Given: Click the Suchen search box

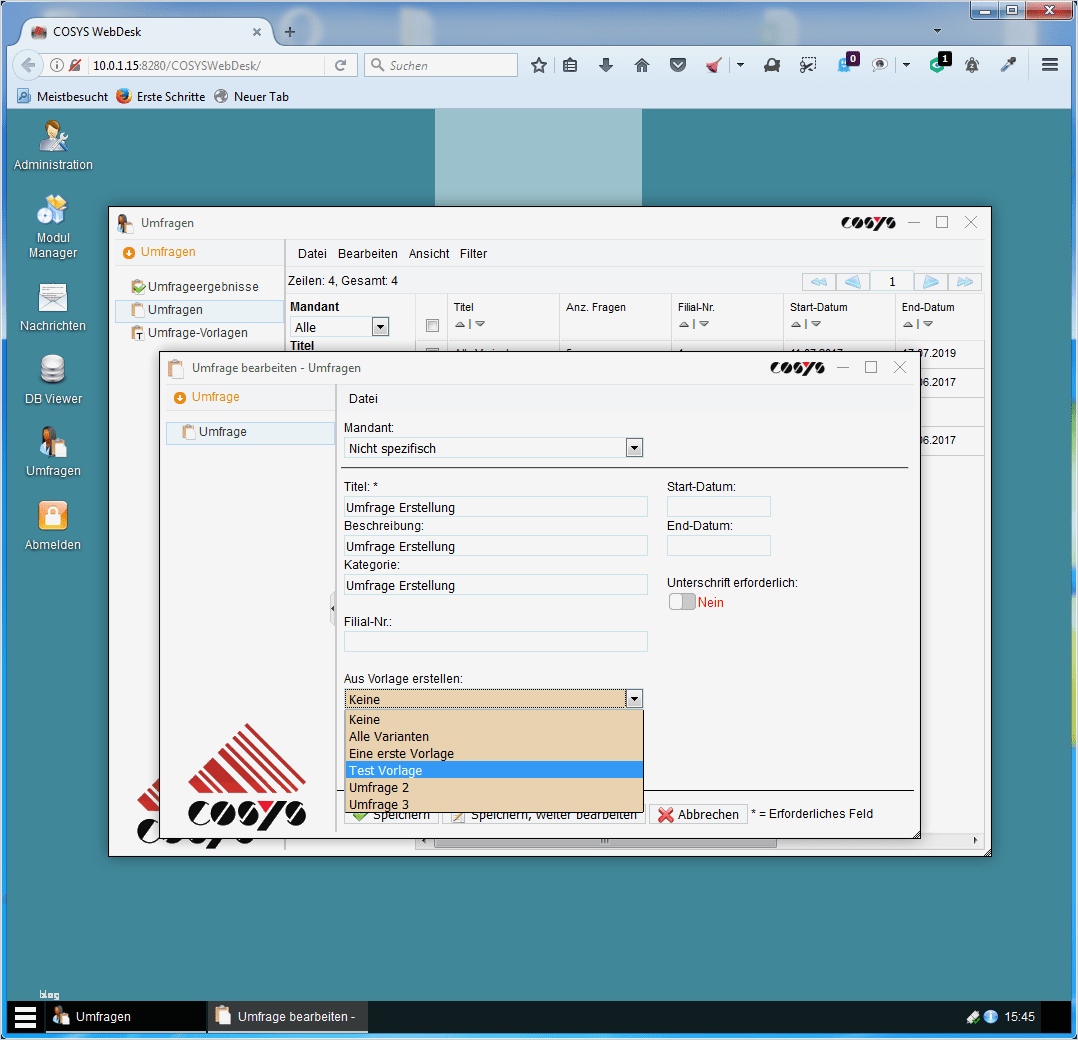Looking at the screenshot, I should click(x=441, y=65).
